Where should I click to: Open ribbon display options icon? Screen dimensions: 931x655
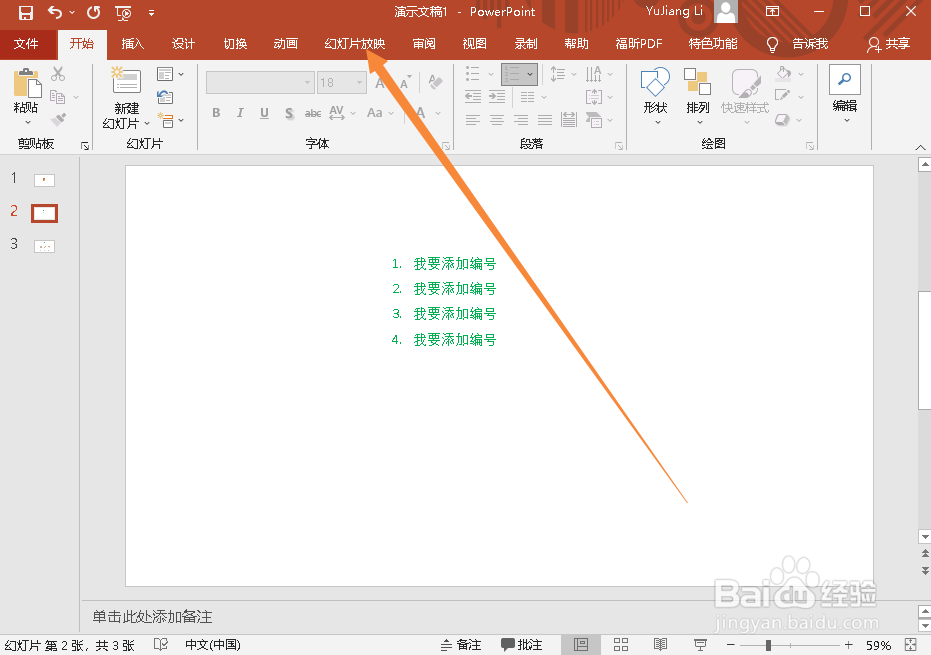(772, 11)
